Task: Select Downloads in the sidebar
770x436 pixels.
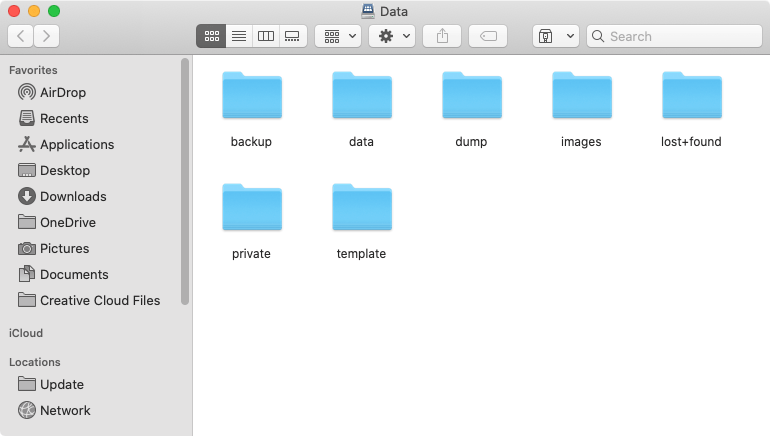Action: tap(72, 196)
